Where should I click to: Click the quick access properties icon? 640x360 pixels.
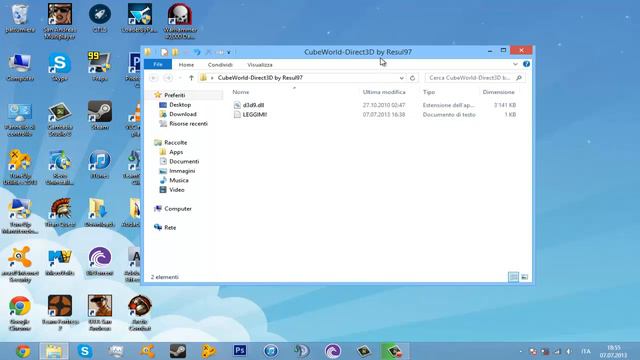click(164, 52)
